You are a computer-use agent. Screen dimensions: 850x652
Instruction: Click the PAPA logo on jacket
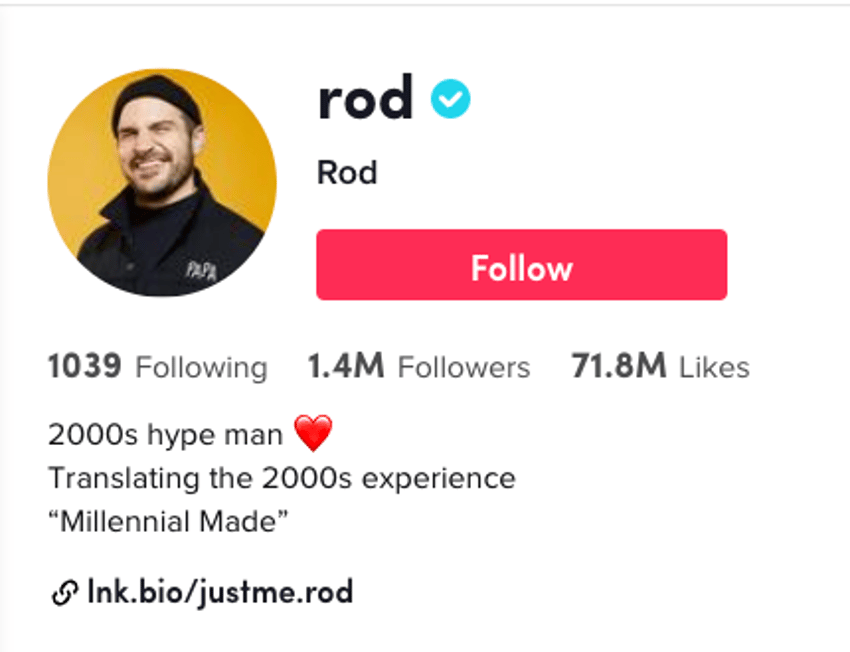[202, 270]
